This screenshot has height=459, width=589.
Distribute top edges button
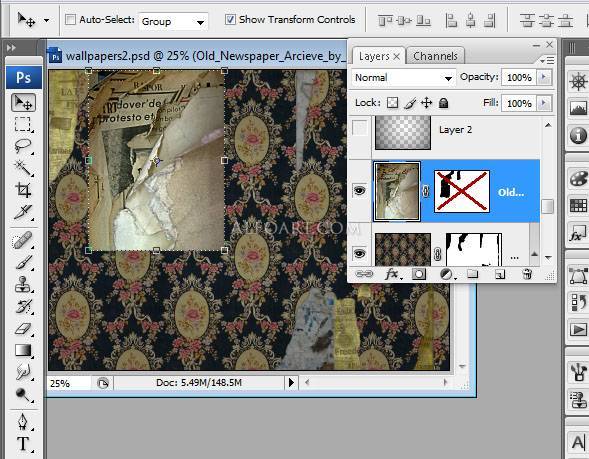[527, 20]
